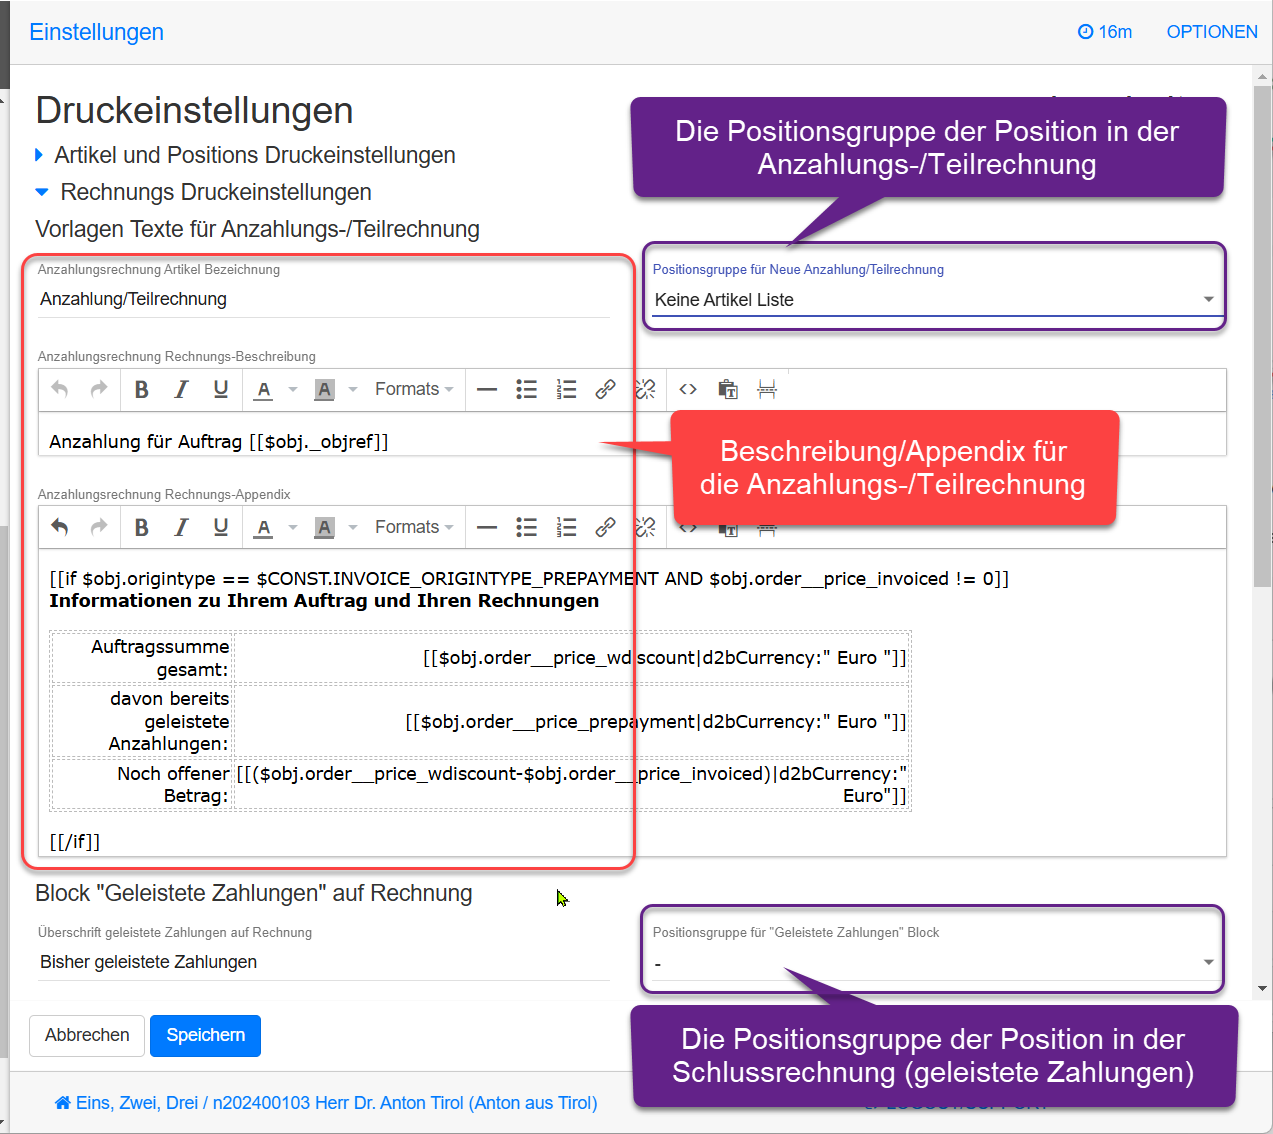Insert numbered list in the Beschreibung editor
This screenshot has height=1134, width=1273.
566,389
